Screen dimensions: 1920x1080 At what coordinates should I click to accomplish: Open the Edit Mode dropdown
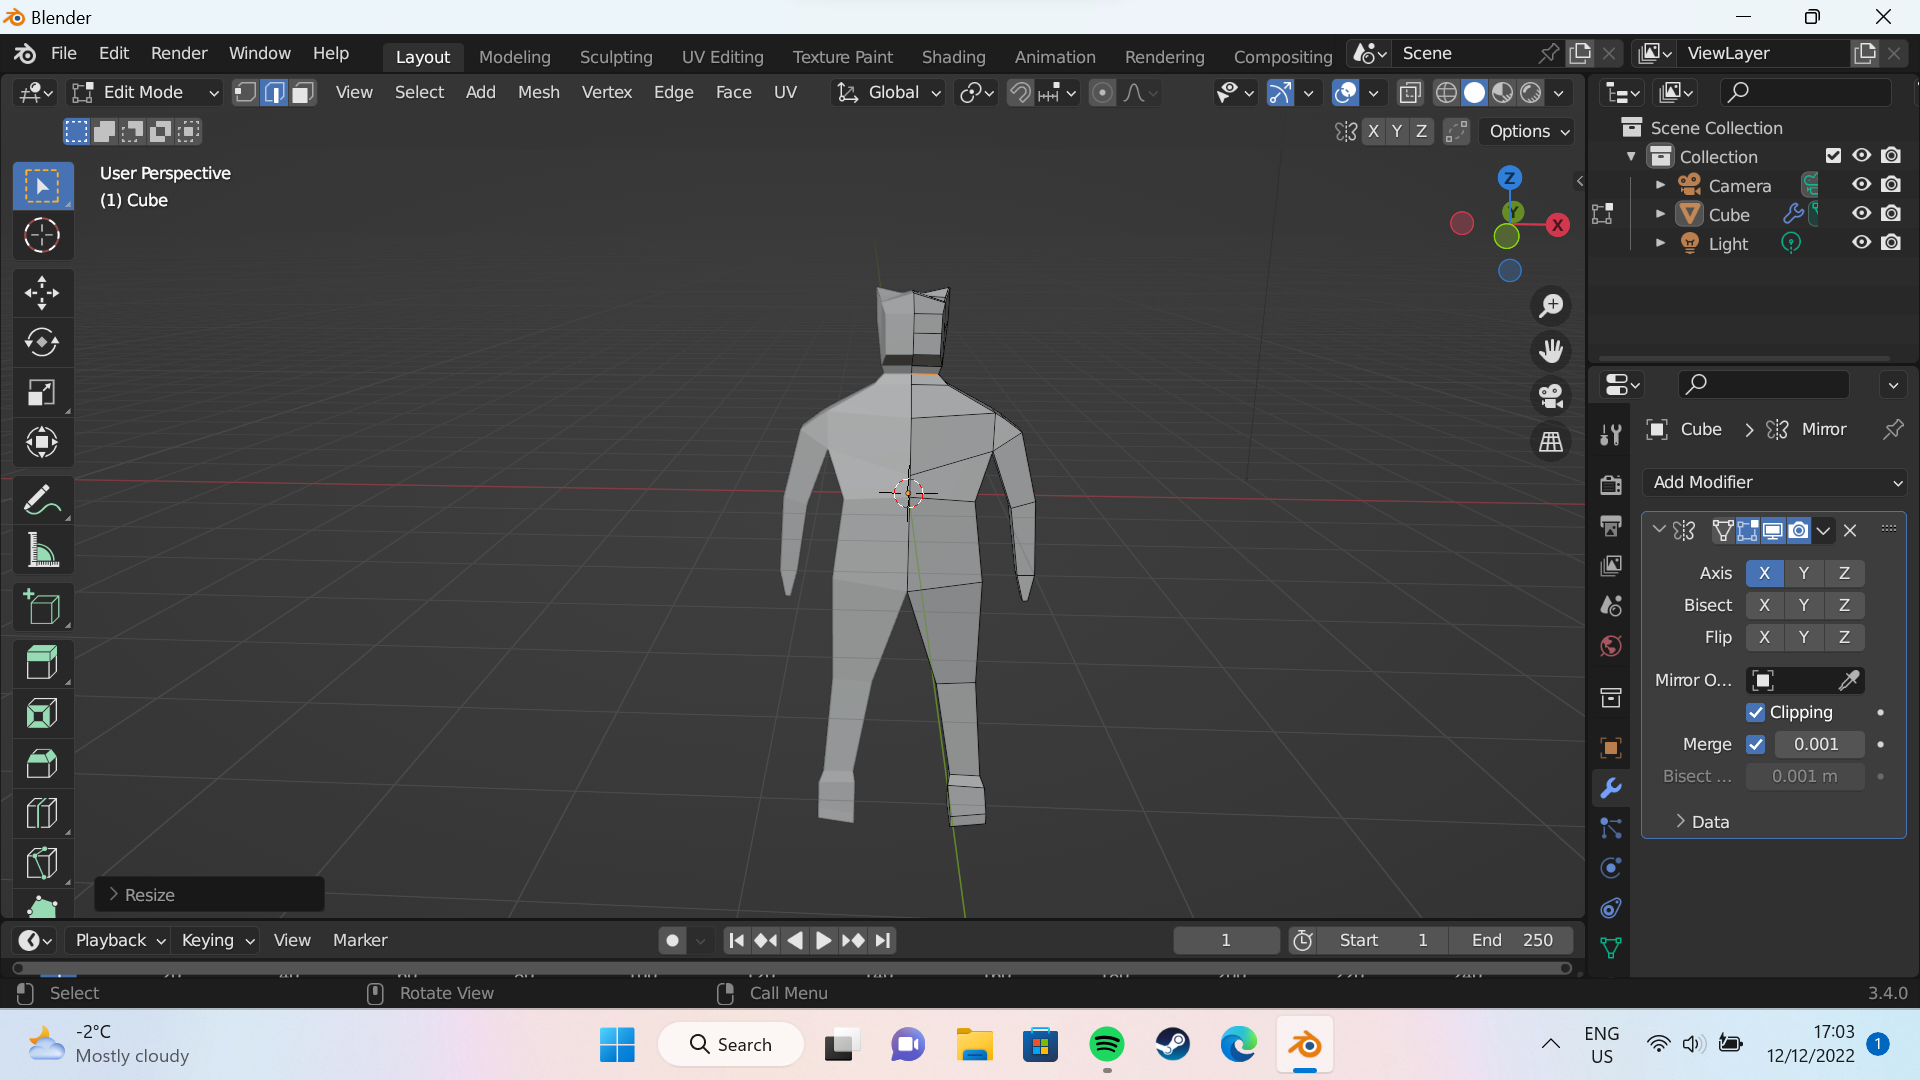[145, 93]
